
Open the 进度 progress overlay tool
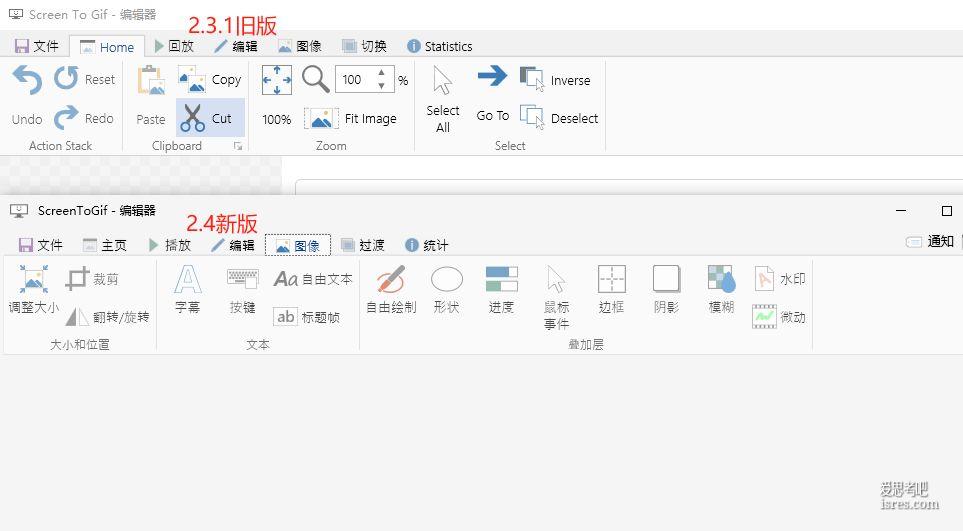pyautogui.click(x=501, y=289)
